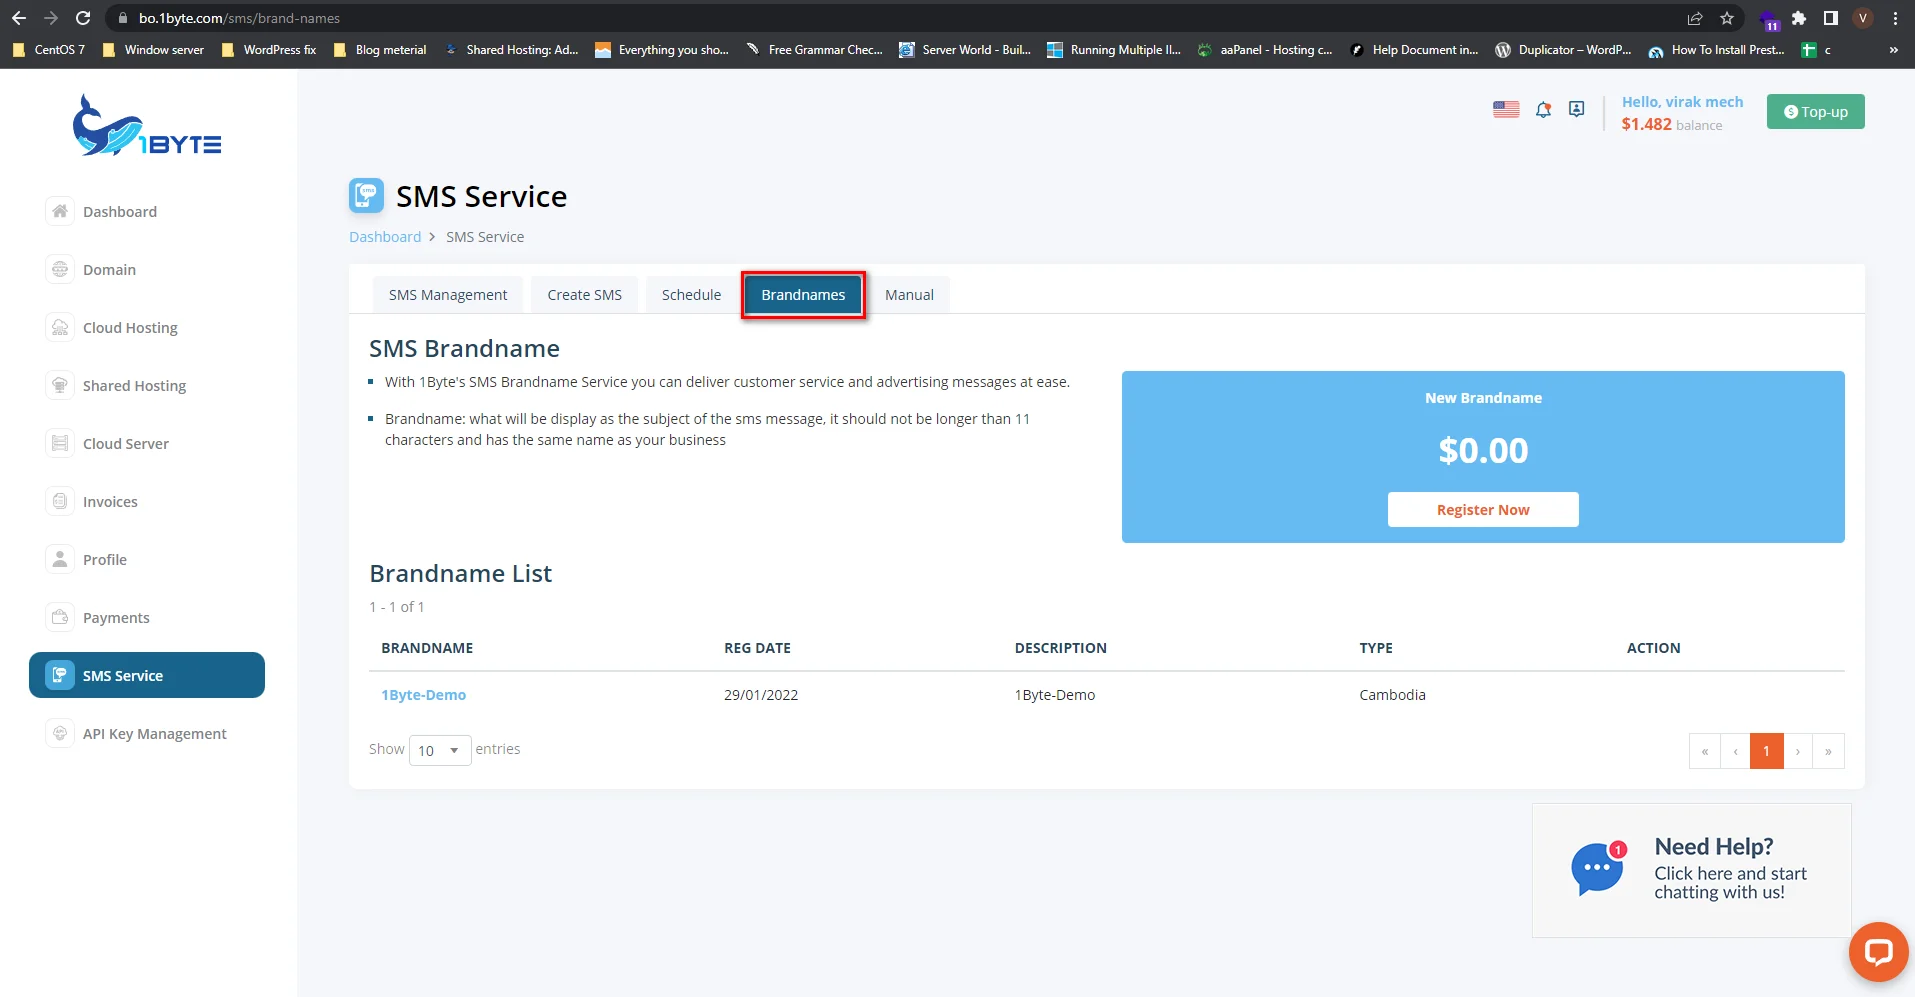Screen dimensions: 1915x997
Task: Open Shared Hosting menu item
Action: pos(134,386)
